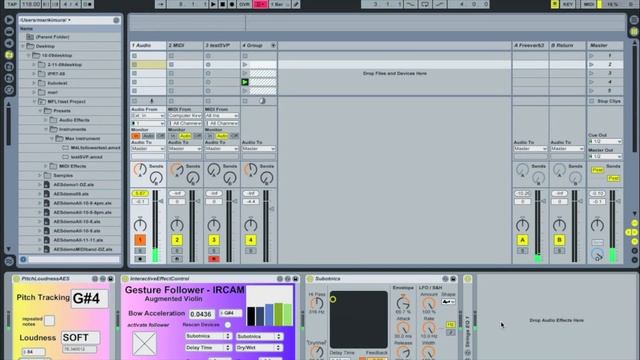This screenshot has width=640, height=360.
Task: Select the 1 Audio track header
Action: pos(148,45)
